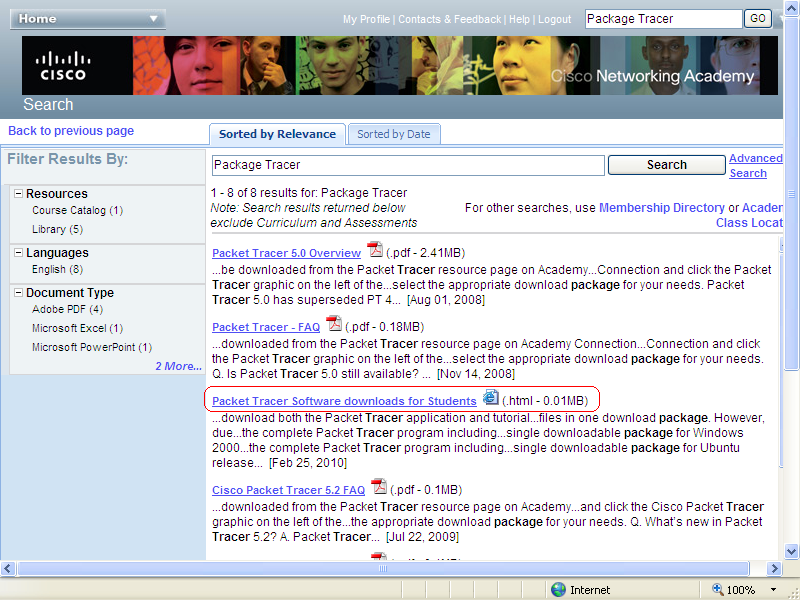Switch to Sorted by Date tab

coord(393,134)
